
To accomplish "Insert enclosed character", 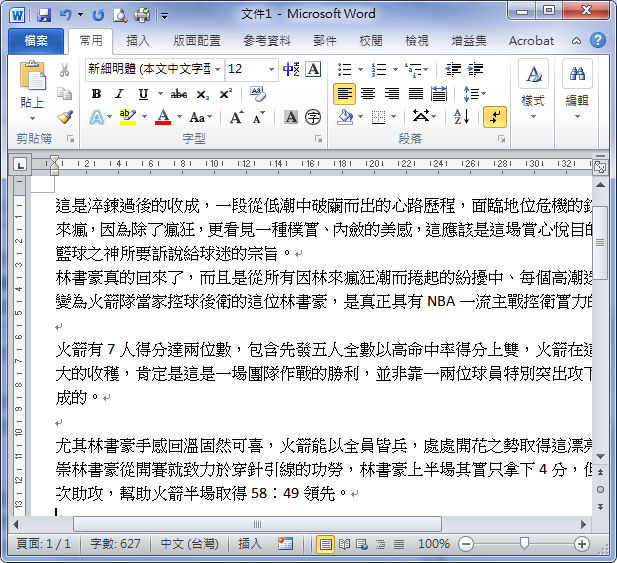I will pyautogui.click(x=313, y=117).
